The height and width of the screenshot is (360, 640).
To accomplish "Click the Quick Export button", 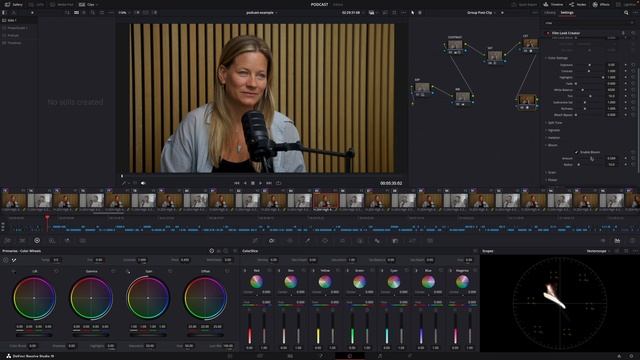I will 524,4.
